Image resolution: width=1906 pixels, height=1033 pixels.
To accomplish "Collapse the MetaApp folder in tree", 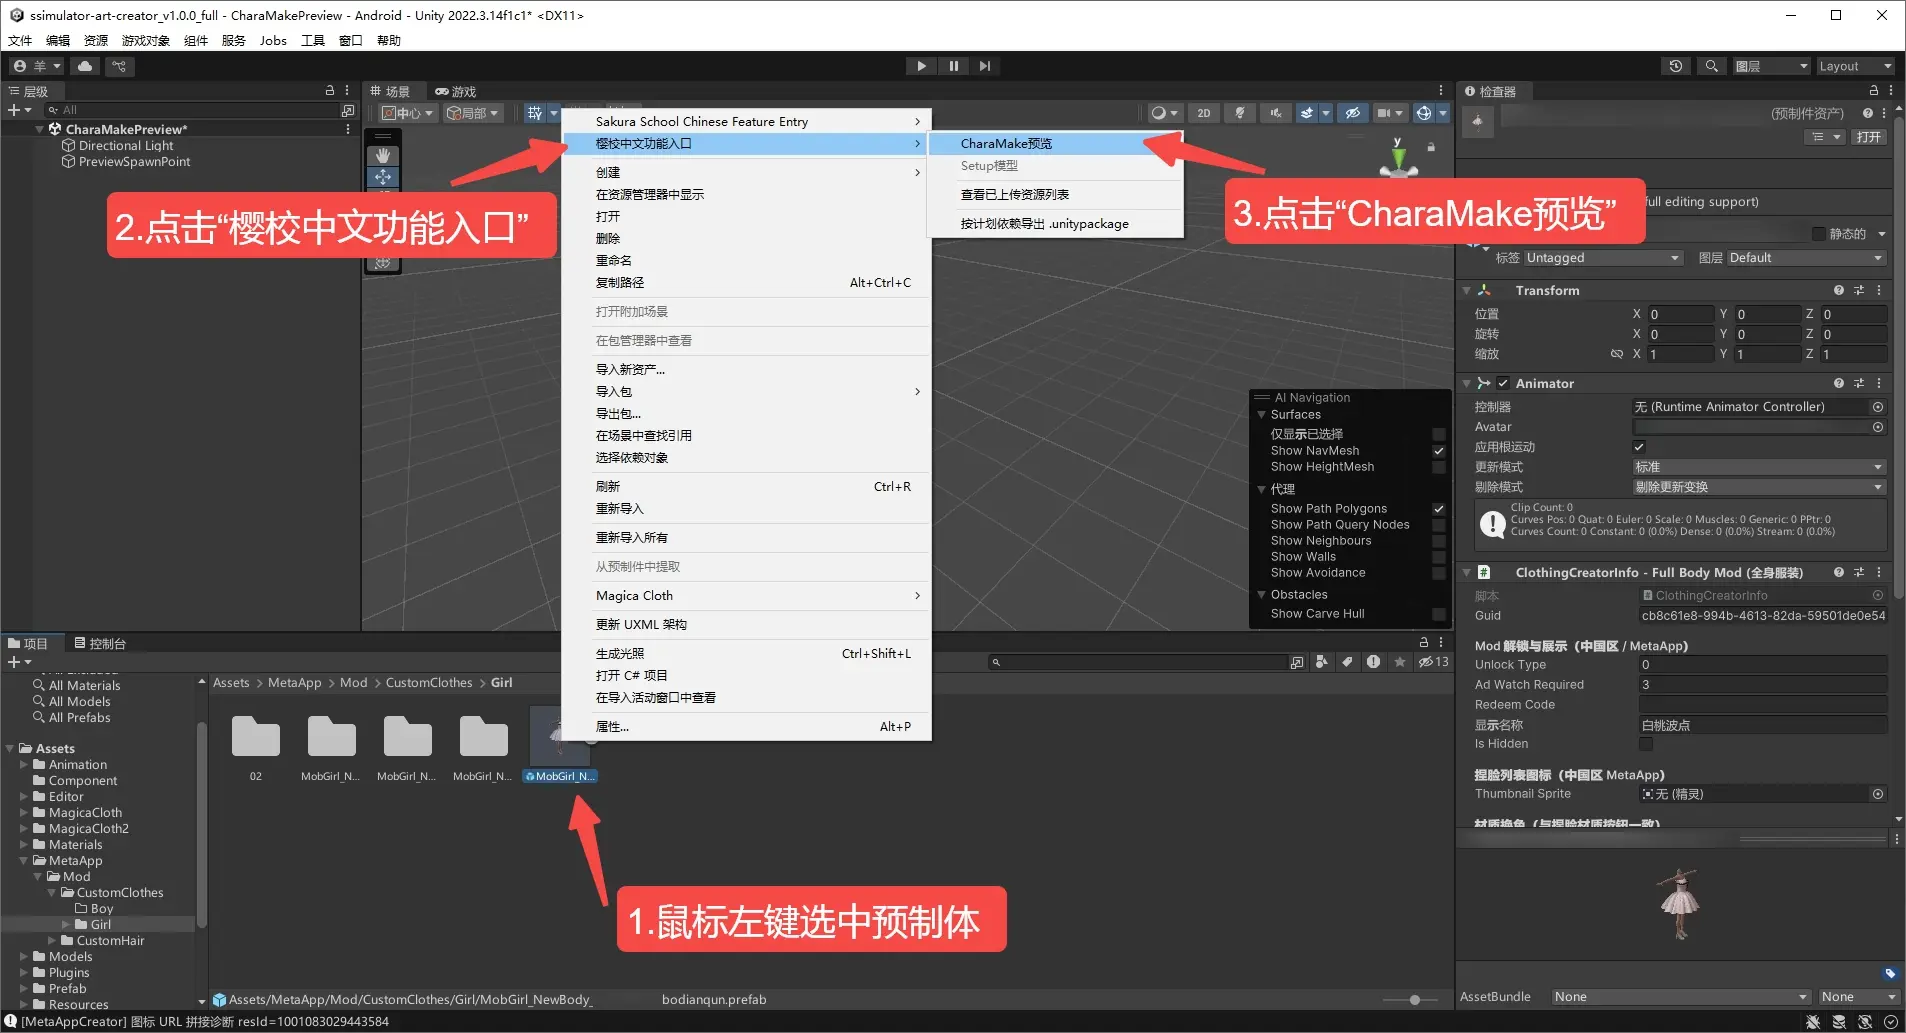I will [x=23, y=861].
